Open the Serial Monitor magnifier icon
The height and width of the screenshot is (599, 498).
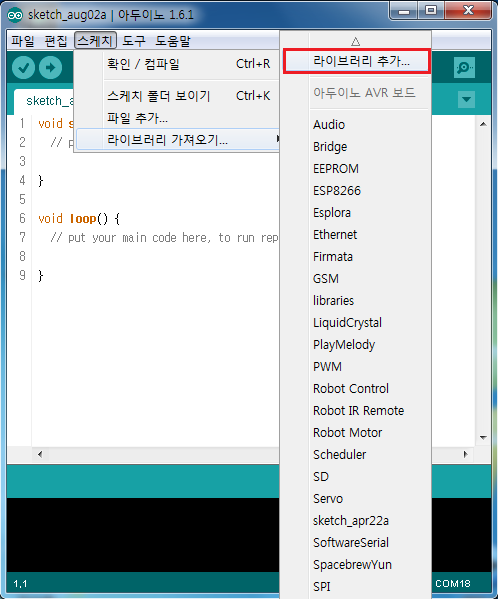pos(464,68)
